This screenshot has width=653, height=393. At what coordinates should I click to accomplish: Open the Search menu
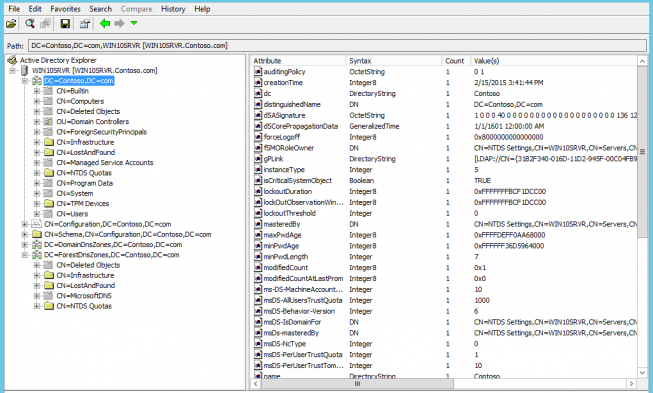click(x=100, y=9)
